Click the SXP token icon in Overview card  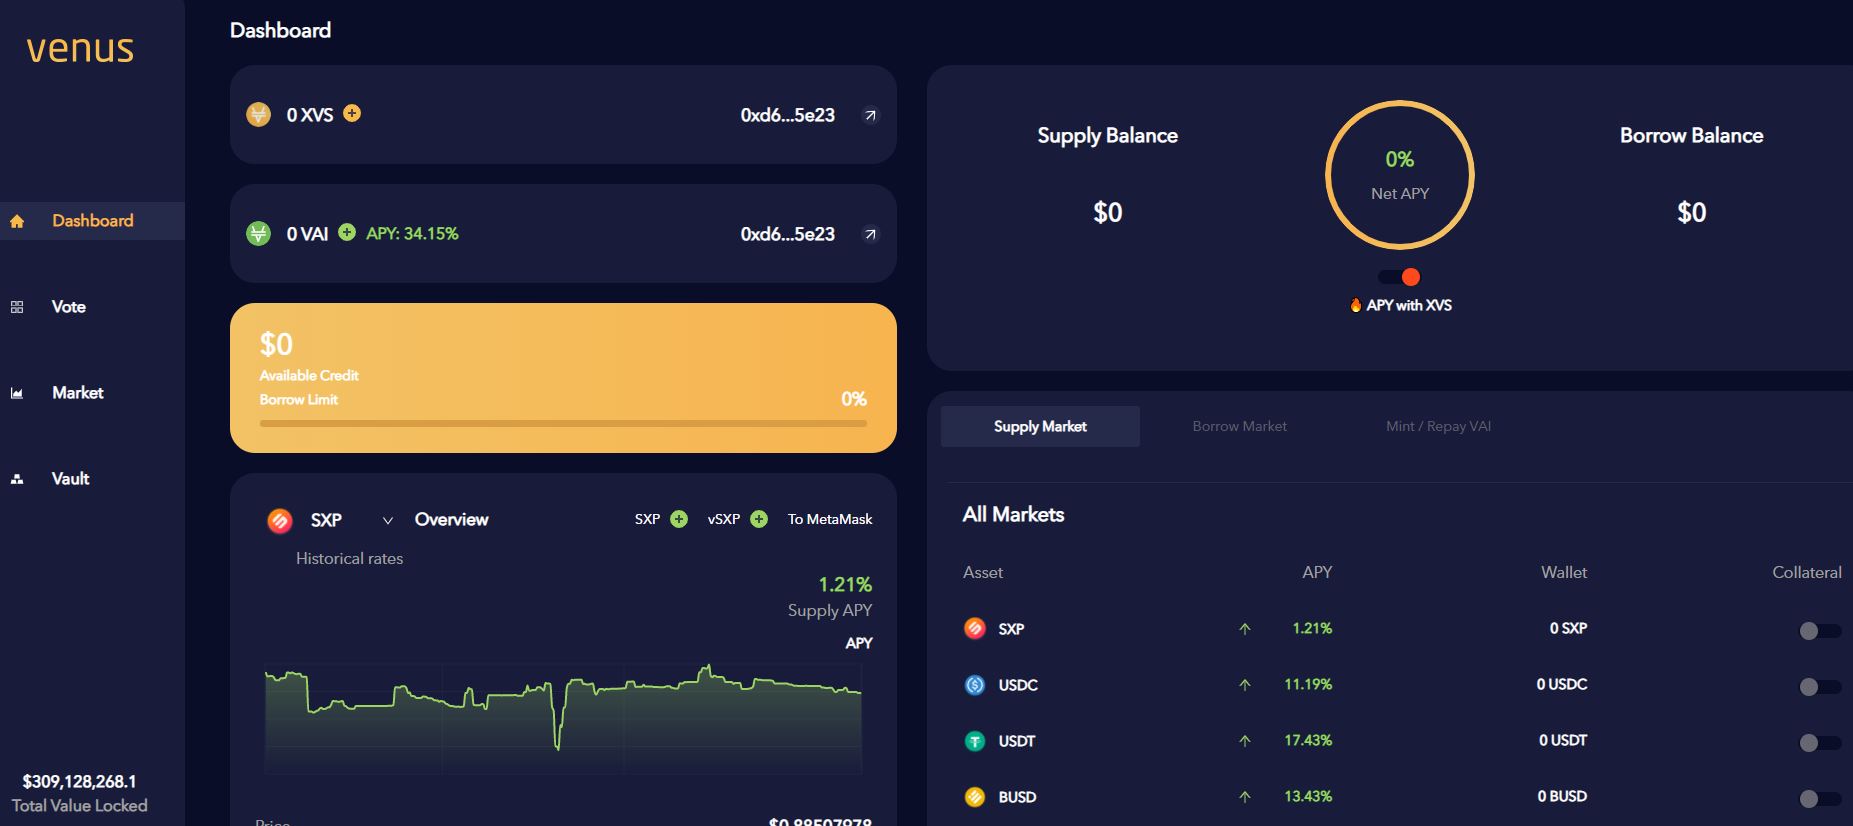click(280, 520)
